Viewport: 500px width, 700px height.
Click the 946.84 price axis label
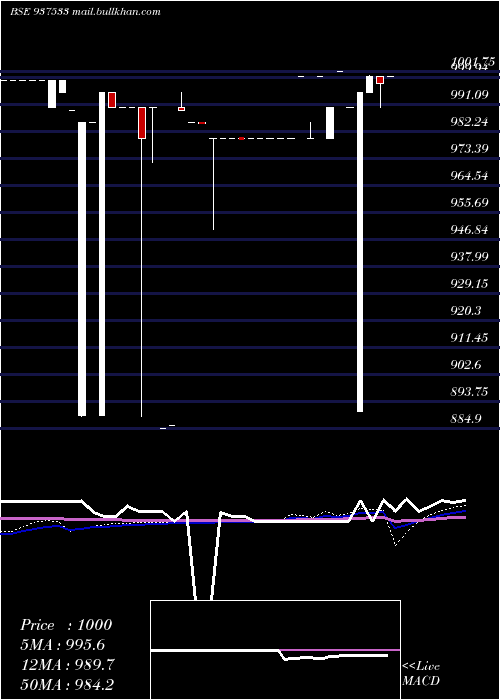coord(469,230)
